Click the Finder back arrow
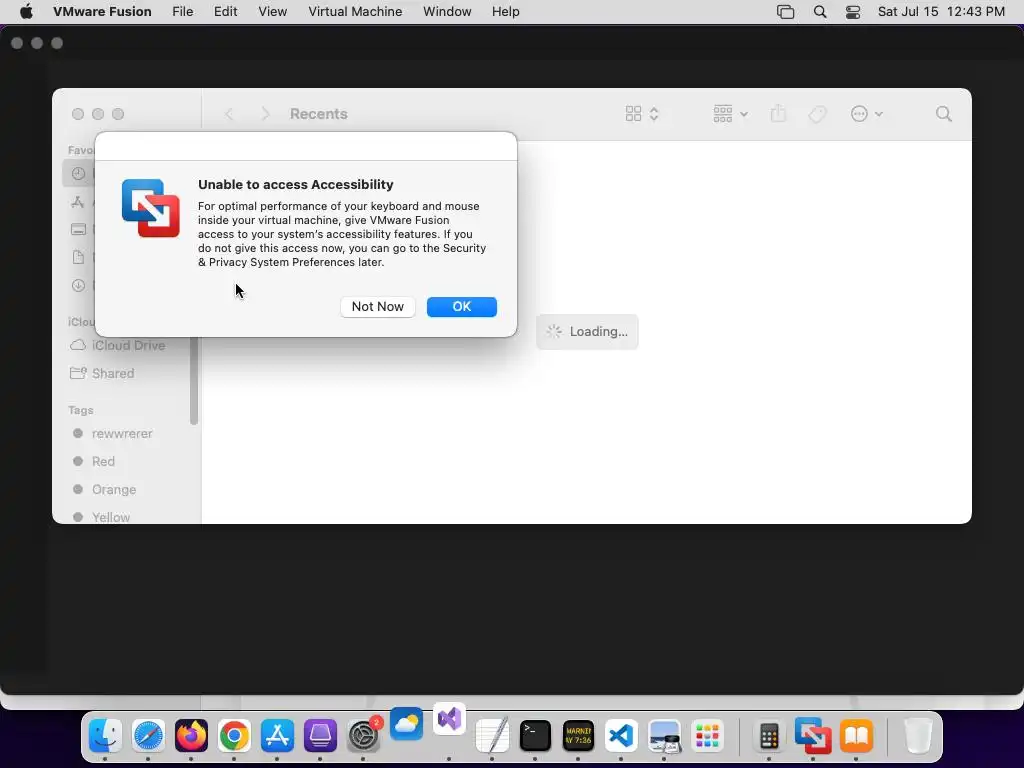The image size is (1024, 768). pos(229,114)
